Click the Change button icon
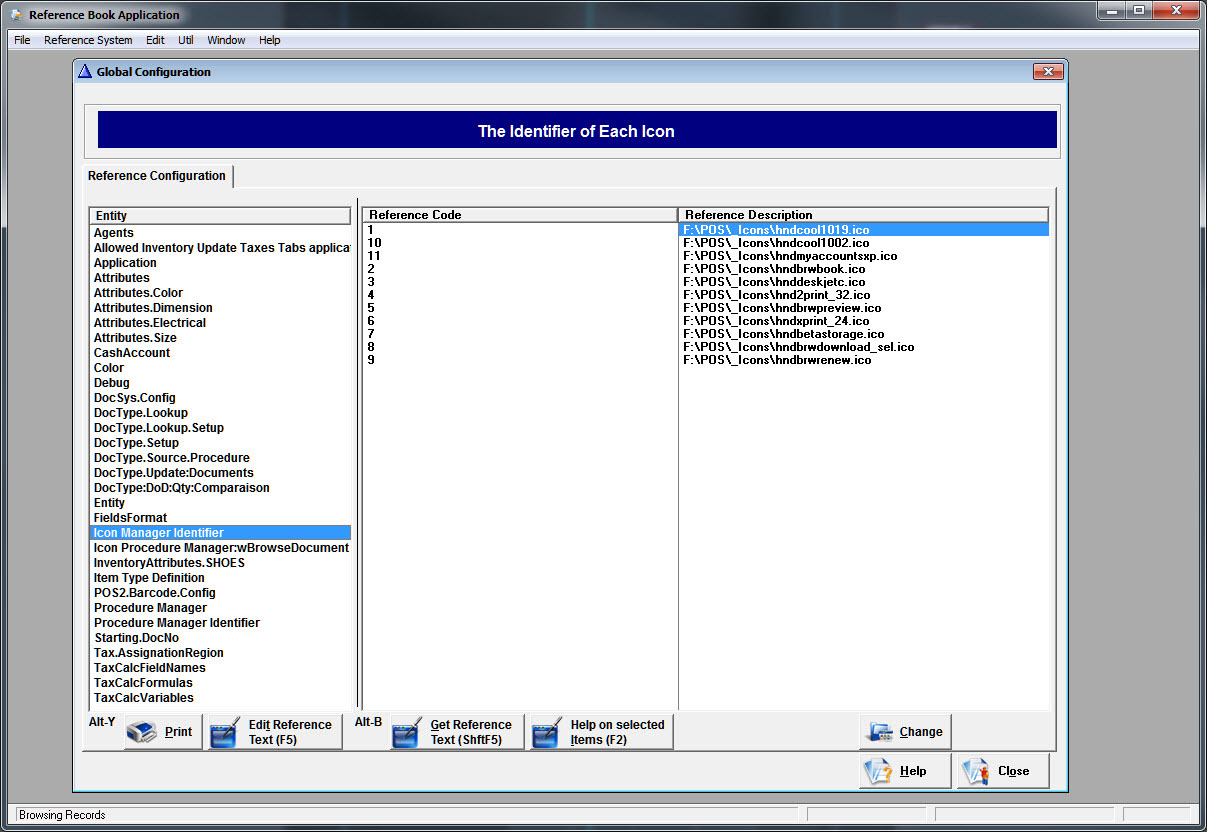Screen dimensions: 1207x832 coord(880,732)
